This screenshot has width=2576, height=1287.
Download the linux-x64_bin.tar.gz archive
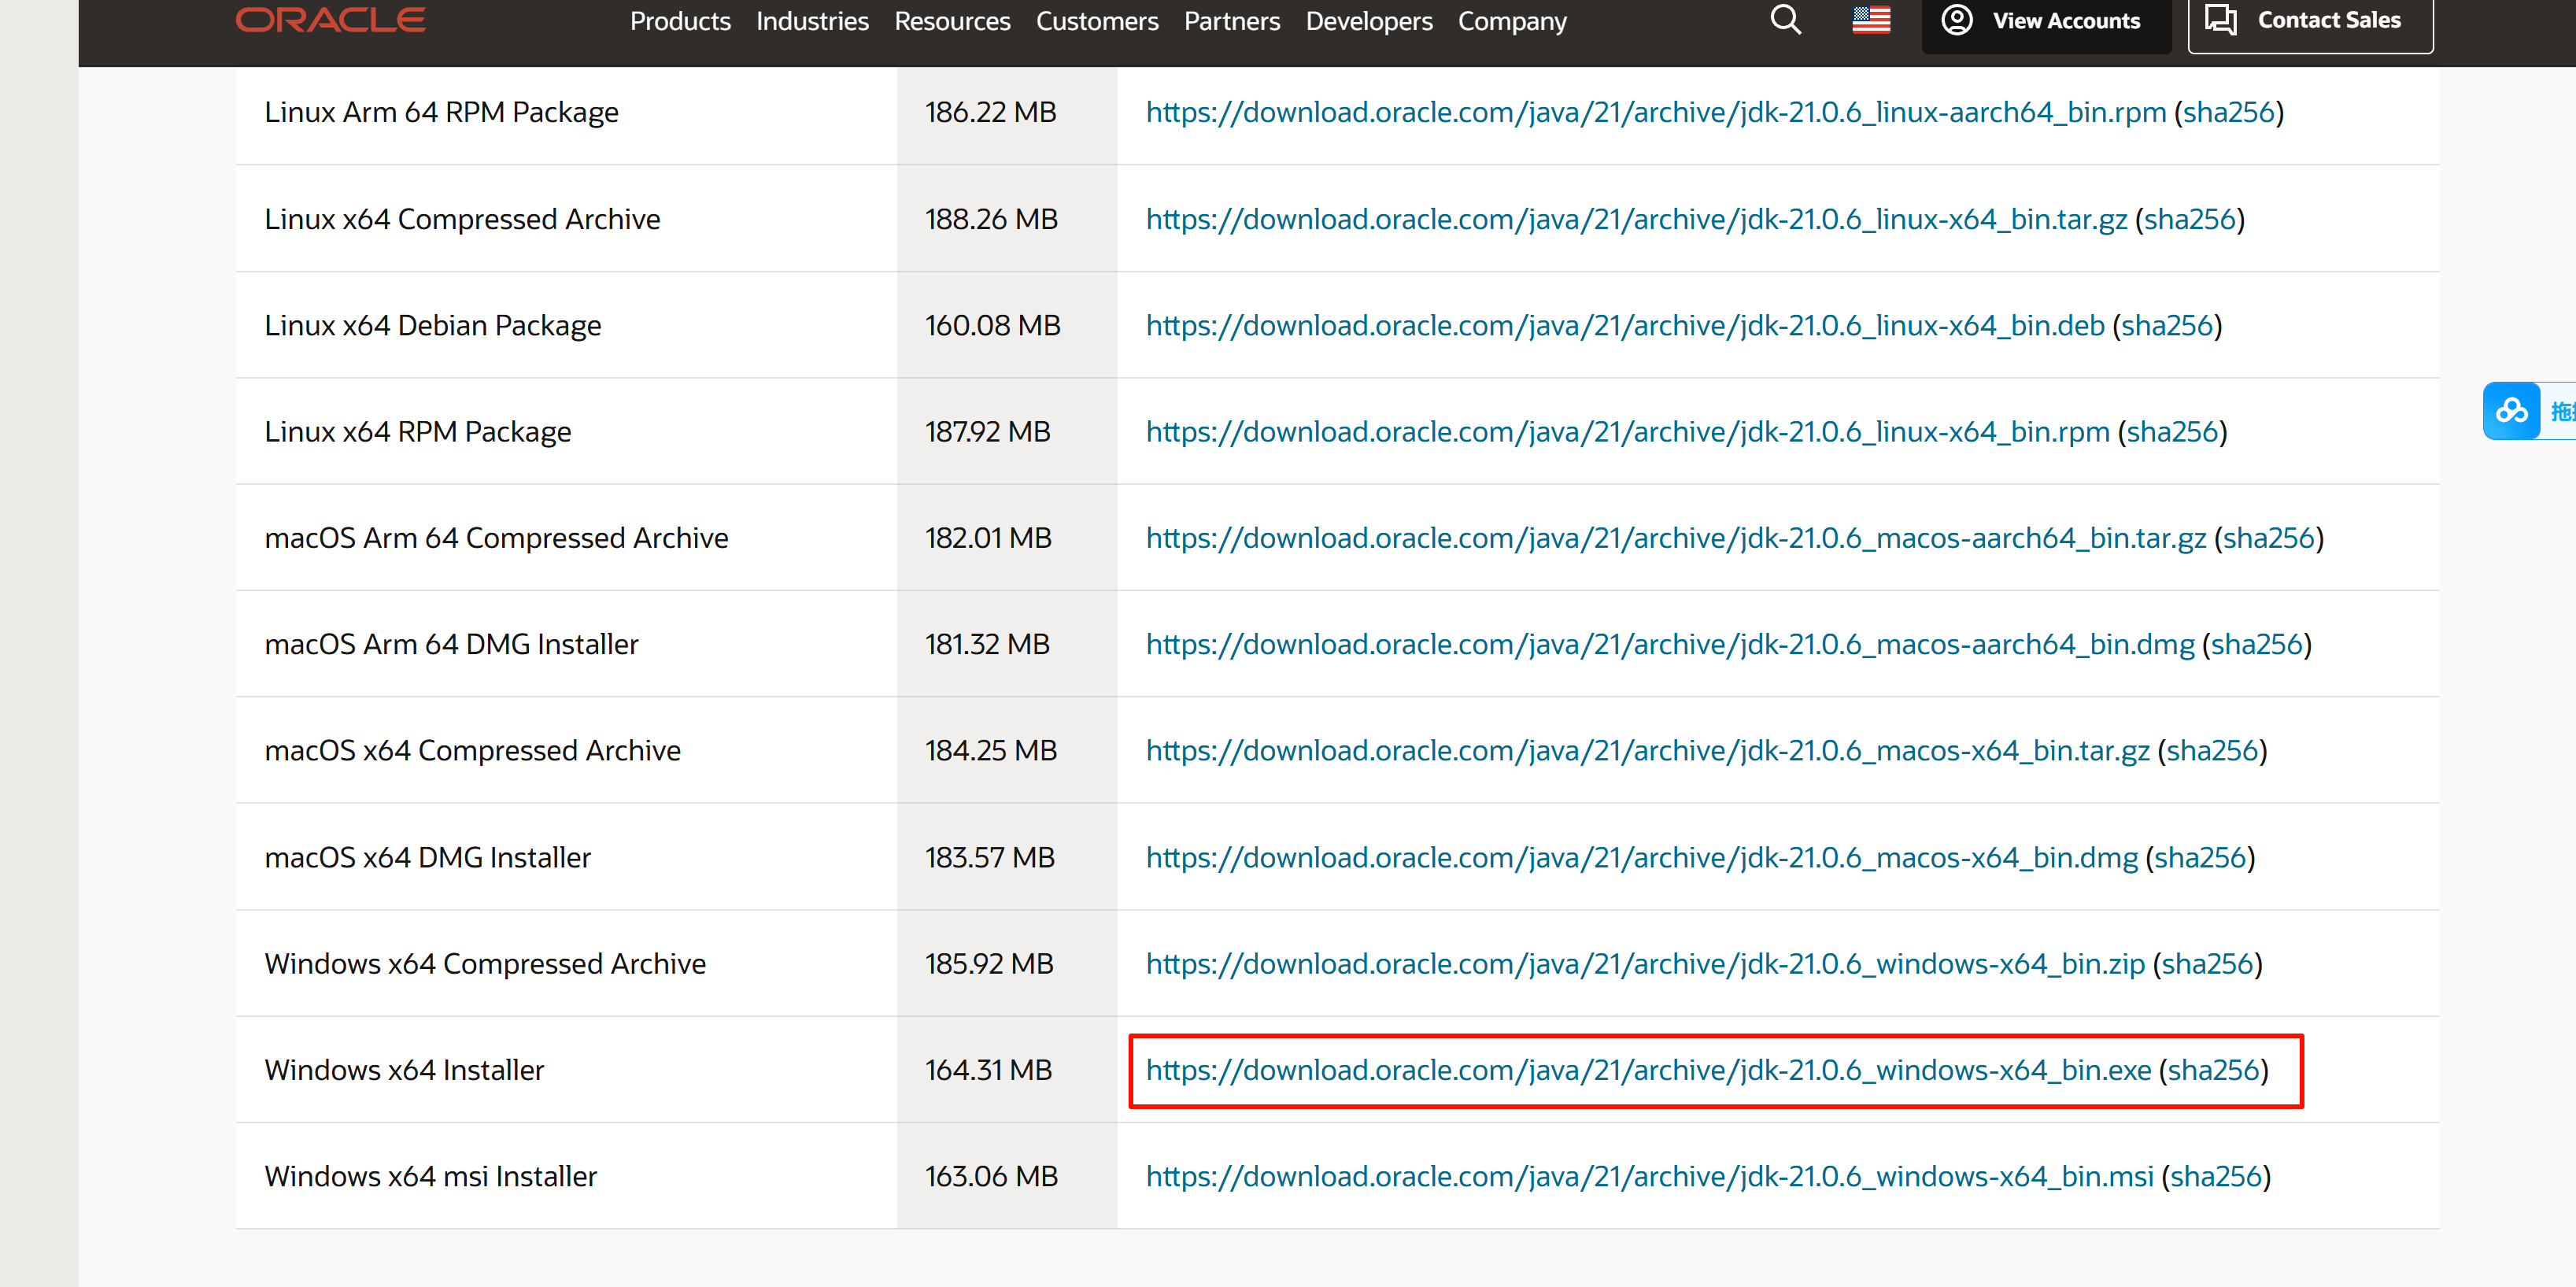click(x=1636, y=219)
